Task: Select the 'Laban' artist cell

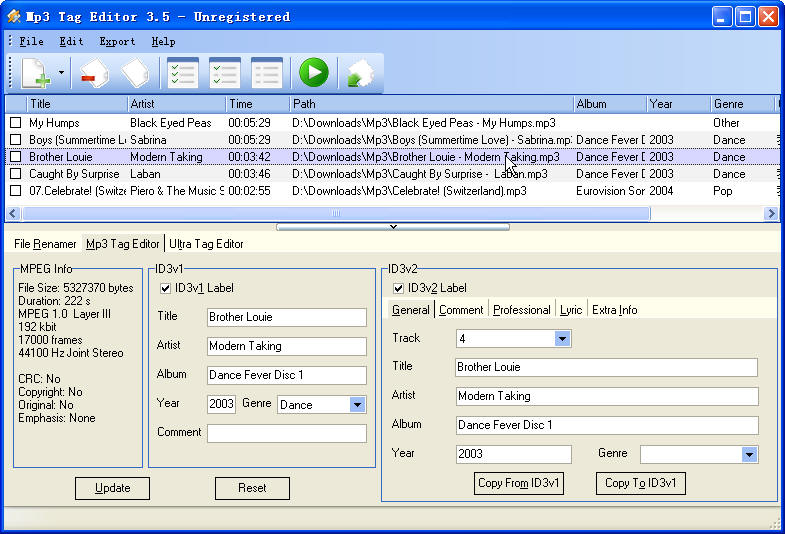Action: pyautogui.click(x=145, y=174)
